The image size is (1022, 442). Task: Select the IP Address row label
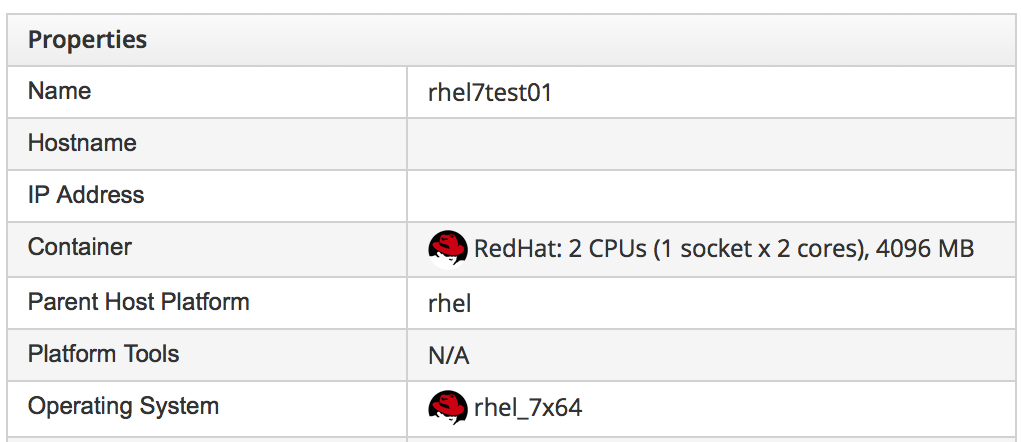coord(86,196)
